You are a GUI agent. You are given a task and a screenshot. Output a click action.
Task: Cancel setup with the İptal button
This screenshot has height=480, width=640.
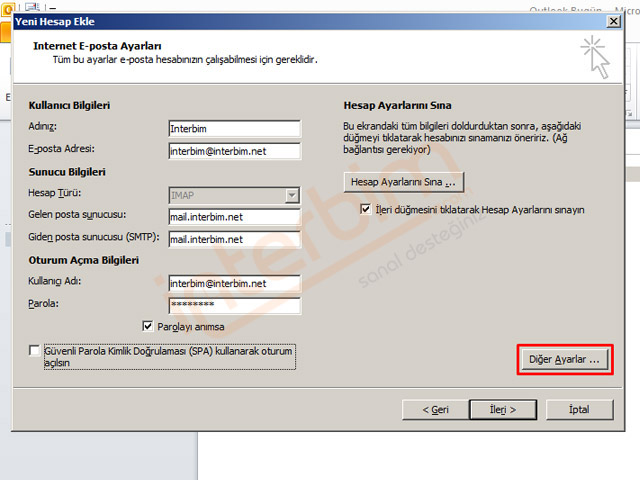point(577,409)
